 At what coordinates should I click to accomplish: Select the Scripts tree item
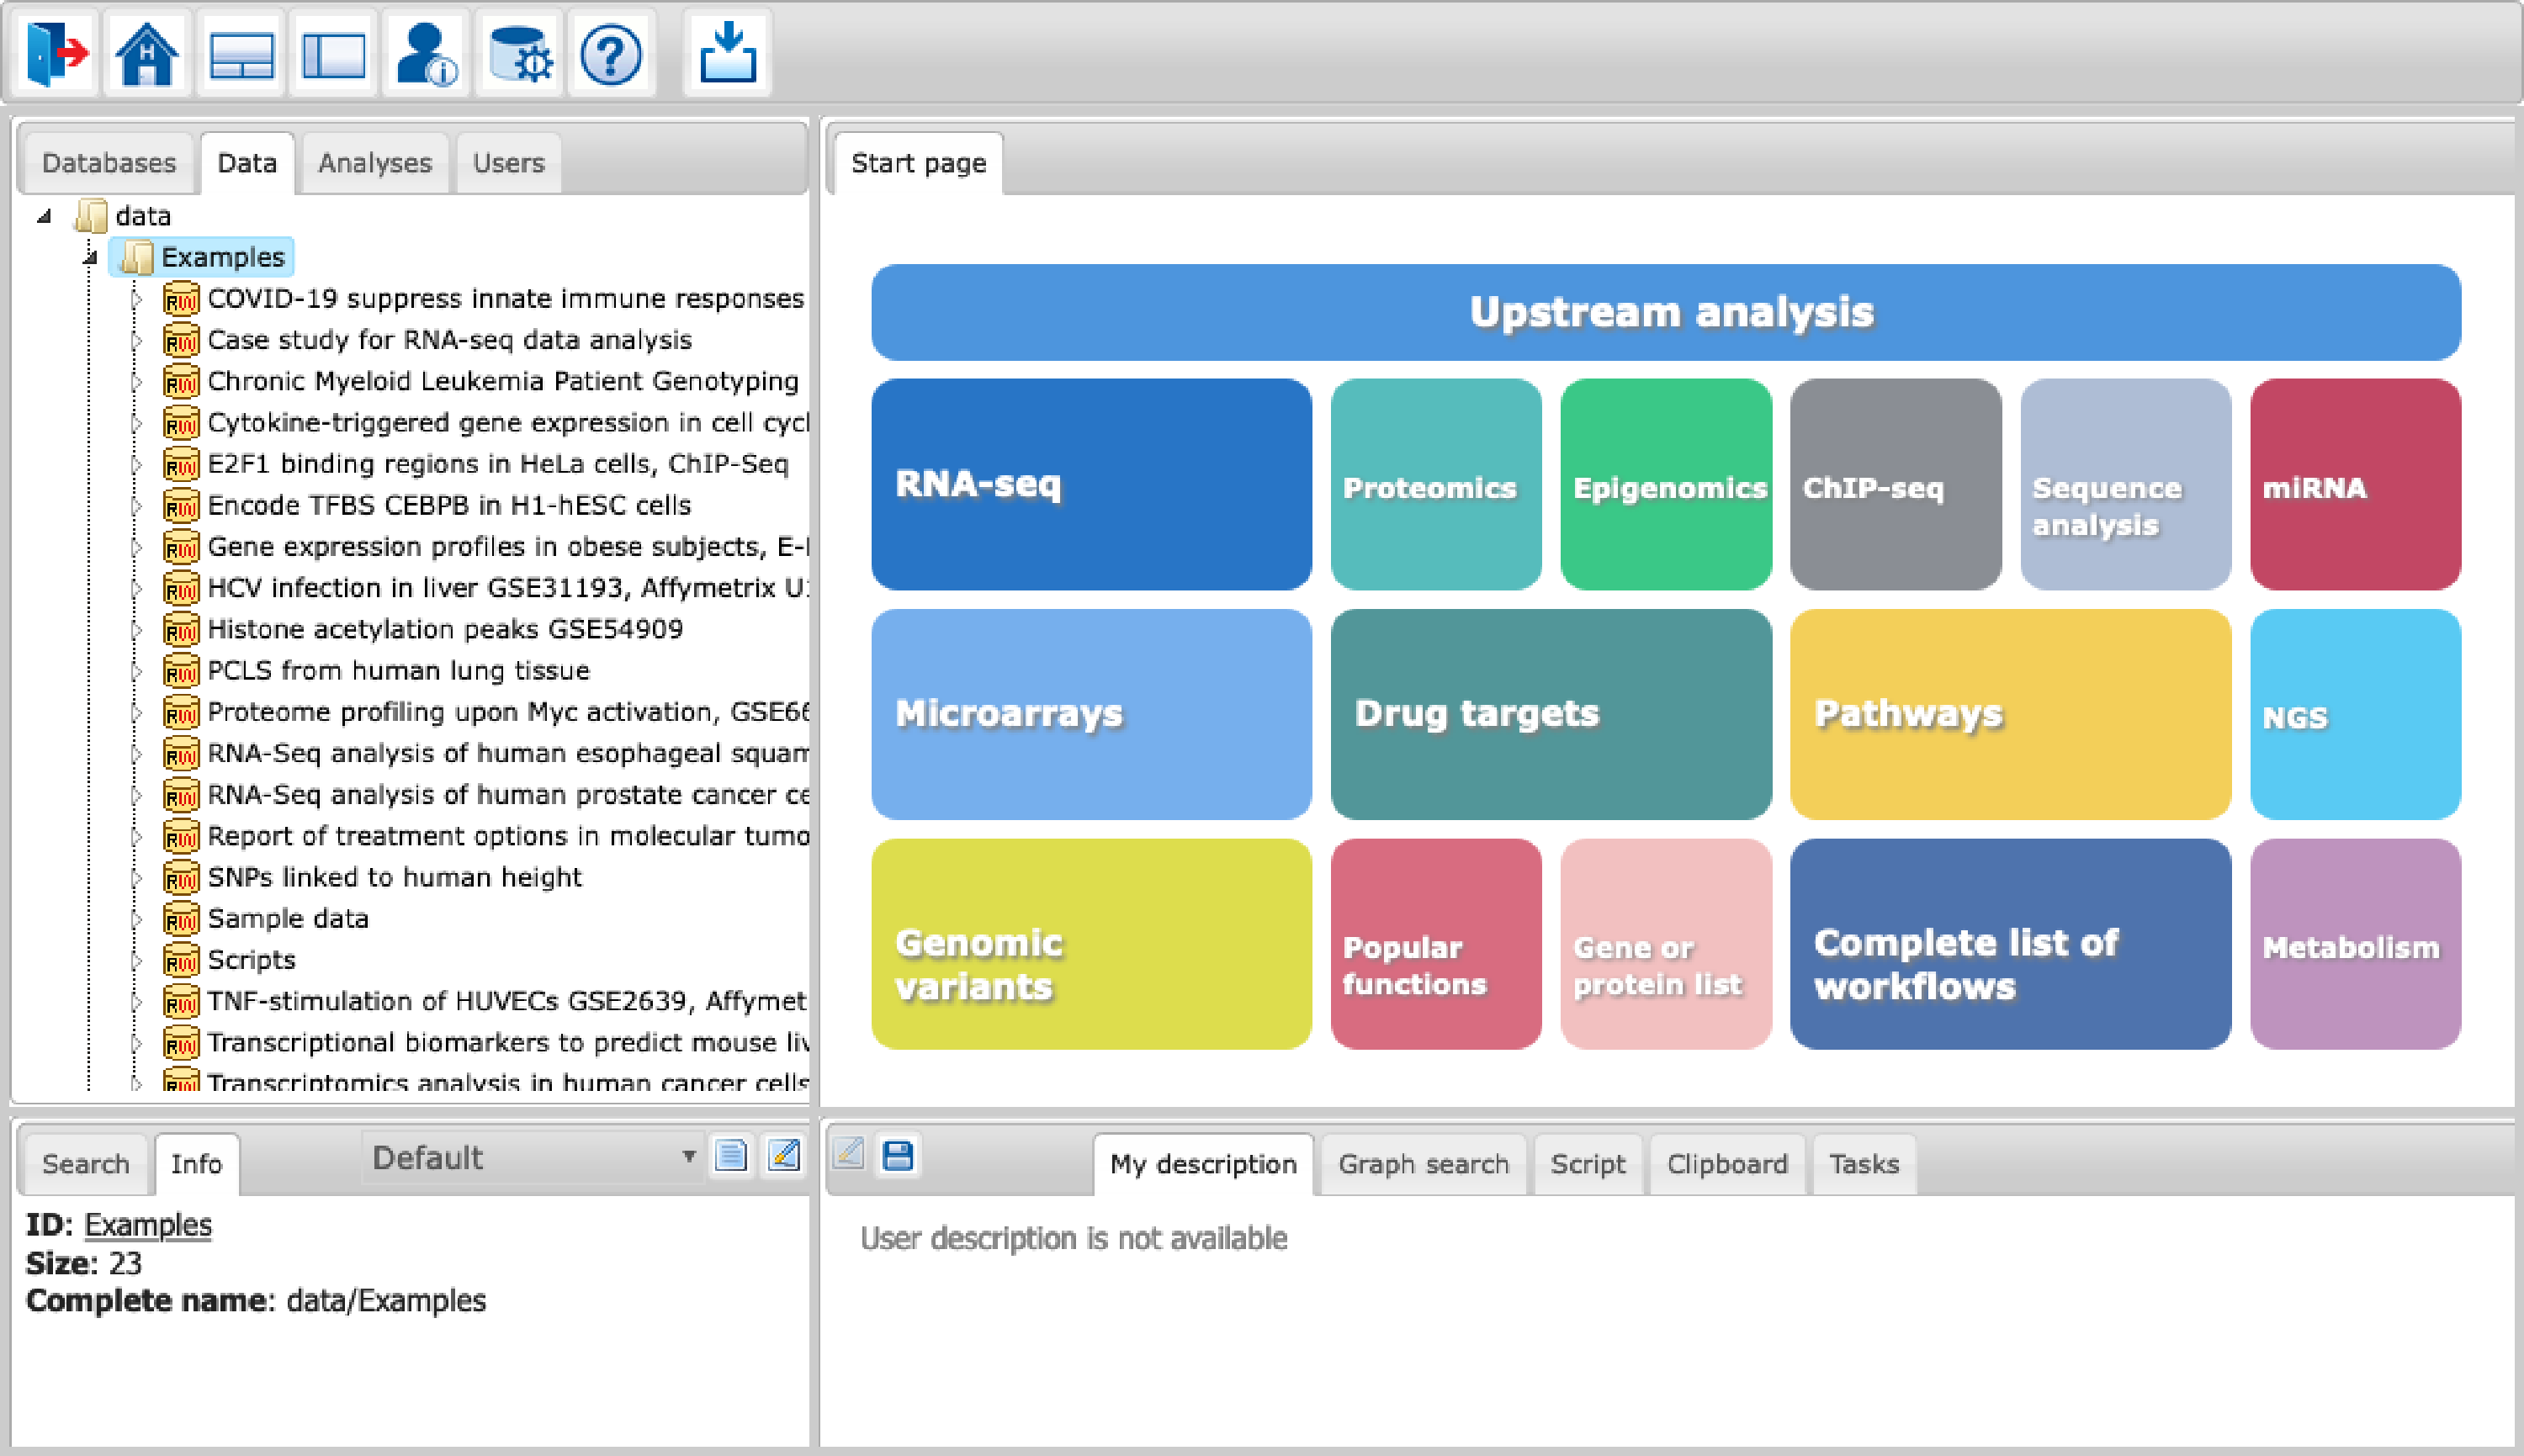click(251, 960)
